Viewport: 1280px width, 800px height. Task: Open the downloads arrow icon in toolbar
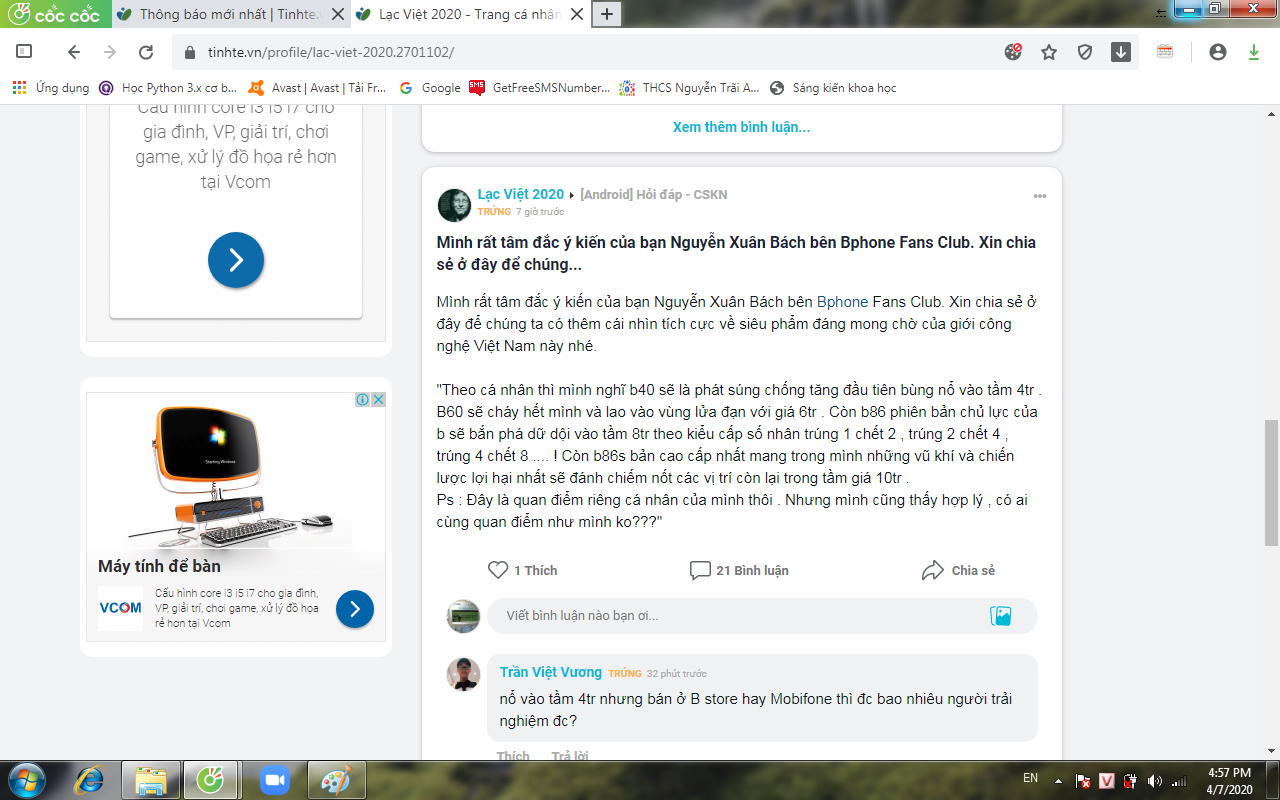[1121, 52]
